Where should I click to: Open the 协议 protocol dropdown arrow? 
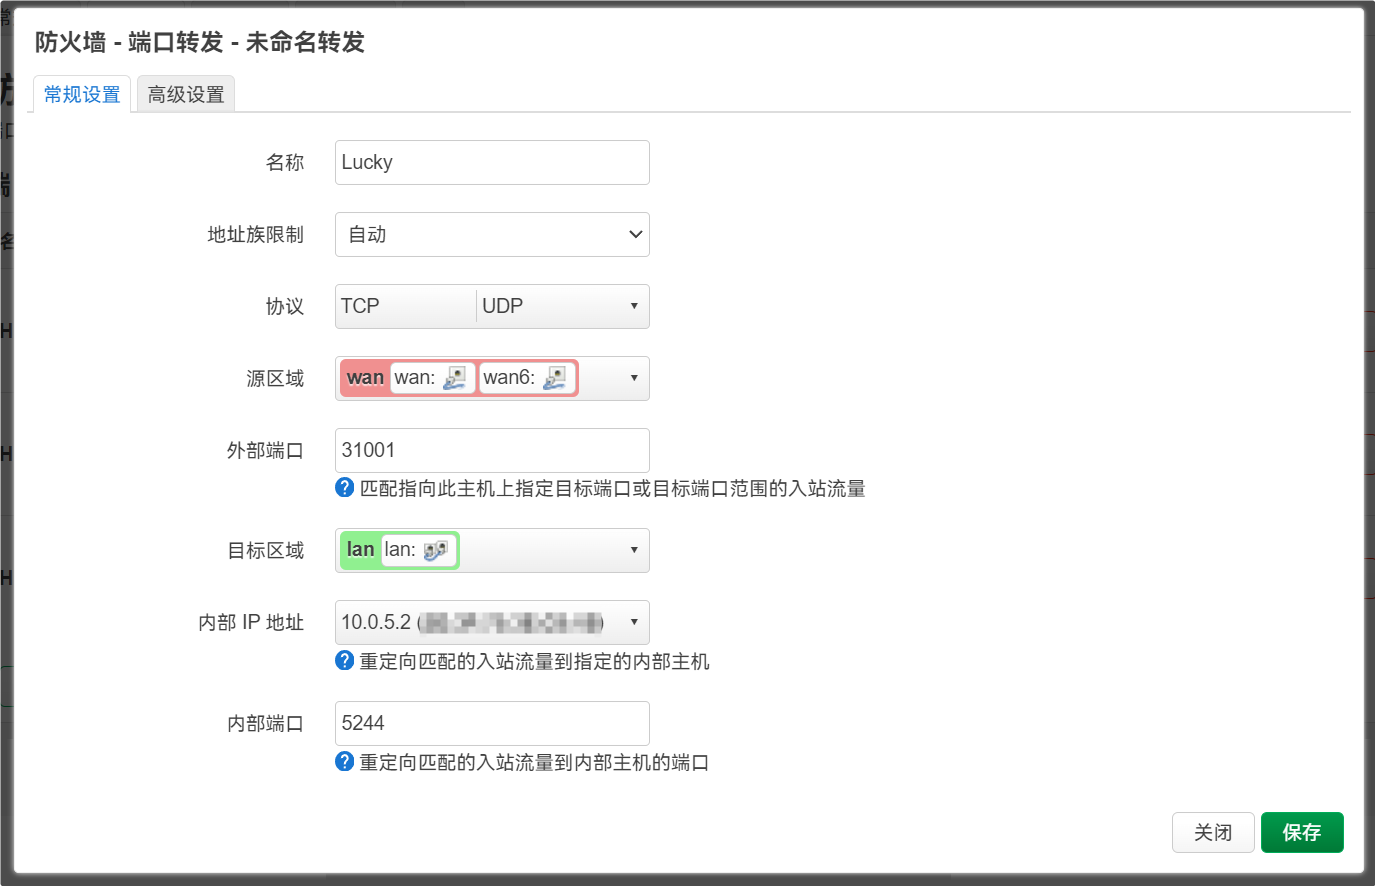634,306
